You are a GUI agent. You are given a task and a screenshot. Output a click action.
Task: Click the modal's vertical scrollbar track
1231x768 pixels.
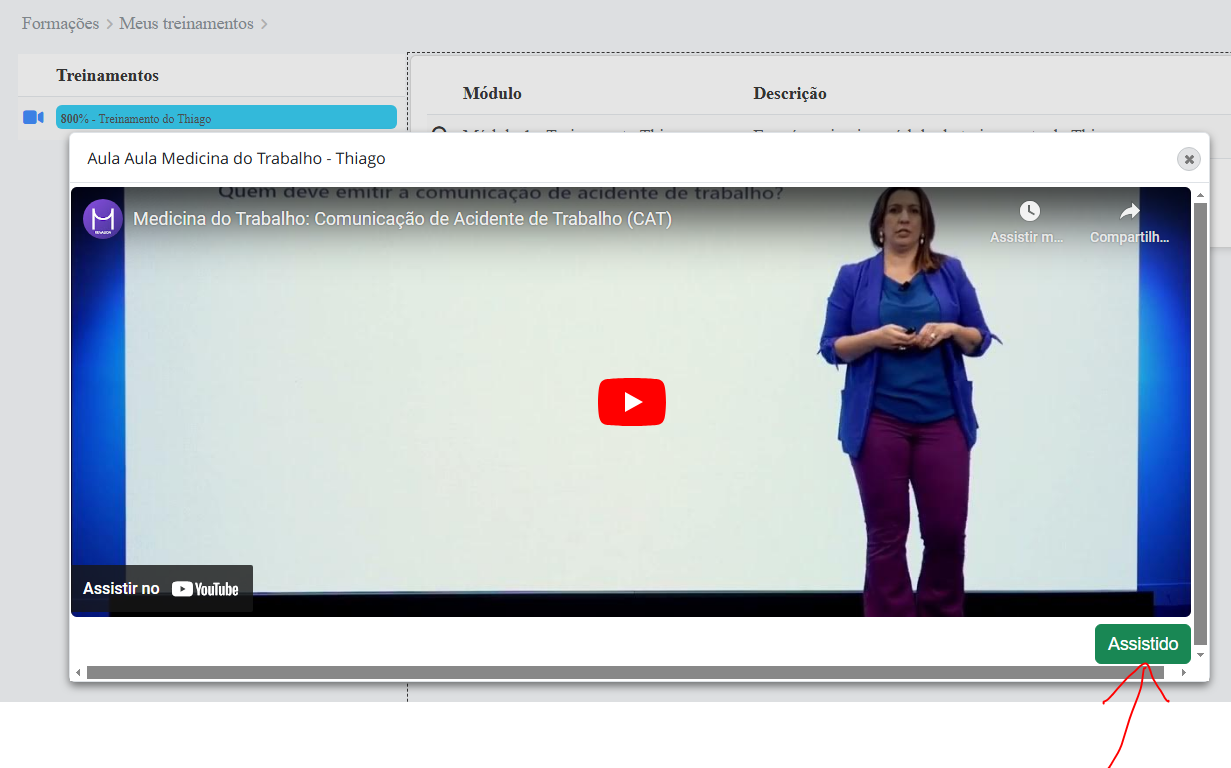point(1201,420)
